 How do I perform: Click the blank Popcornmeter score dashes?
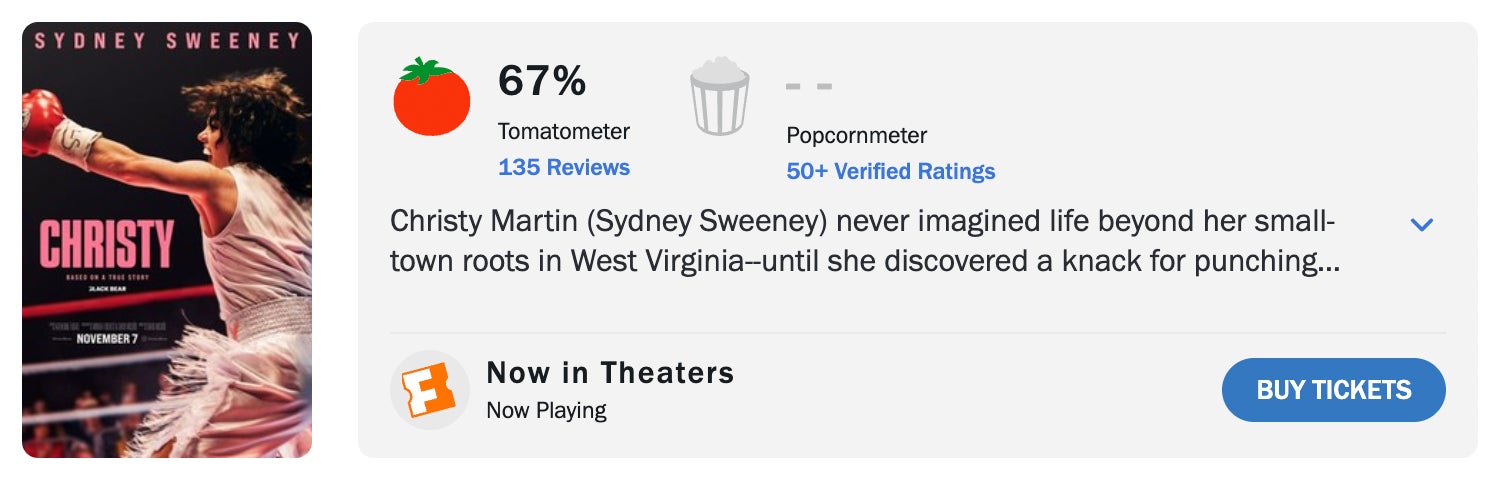(808, 86)
